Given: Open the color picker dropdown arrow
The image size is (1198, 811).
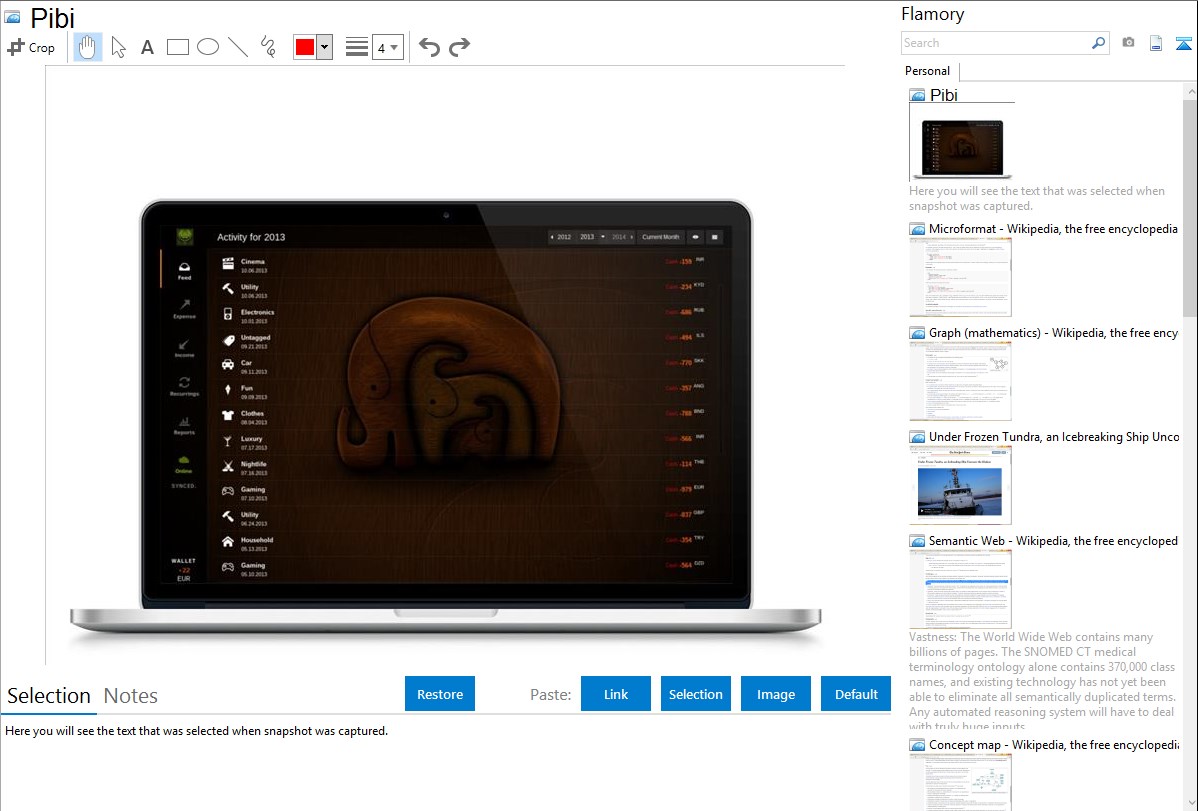Looking at the screenshot, I should (324, 47).
